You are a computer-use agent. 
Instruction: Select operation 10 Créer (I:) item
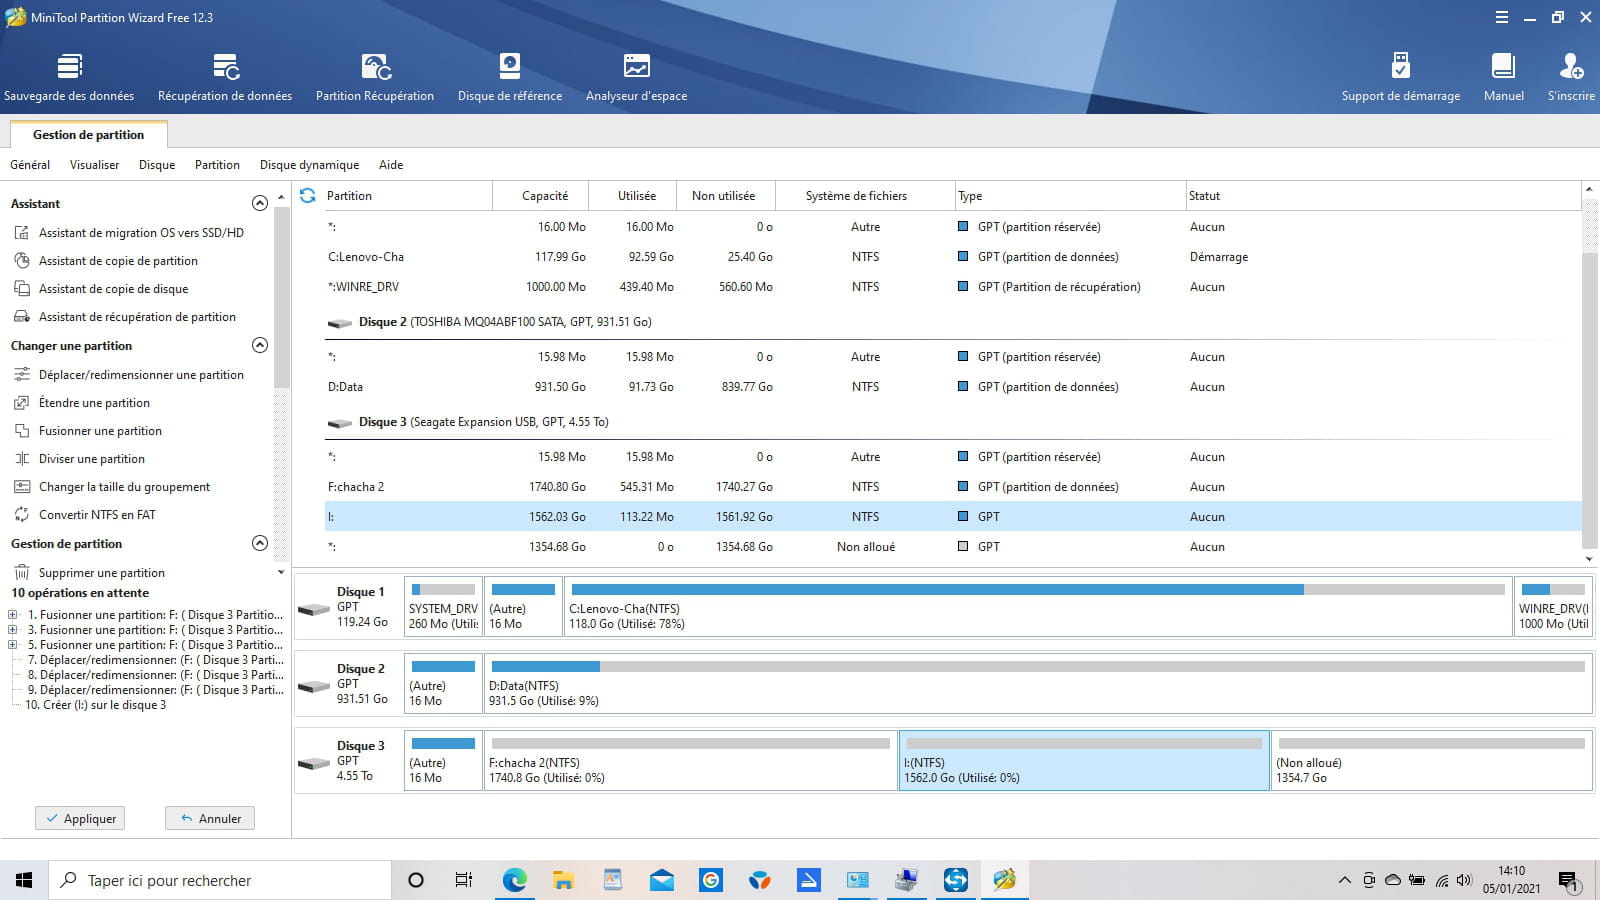point(96,705)
